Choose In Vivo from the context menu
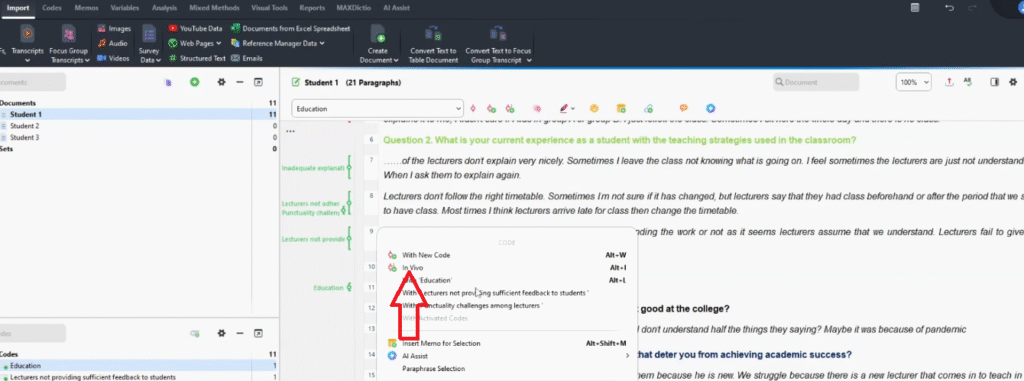1024x381 pixels. click(x=413, y=268)
